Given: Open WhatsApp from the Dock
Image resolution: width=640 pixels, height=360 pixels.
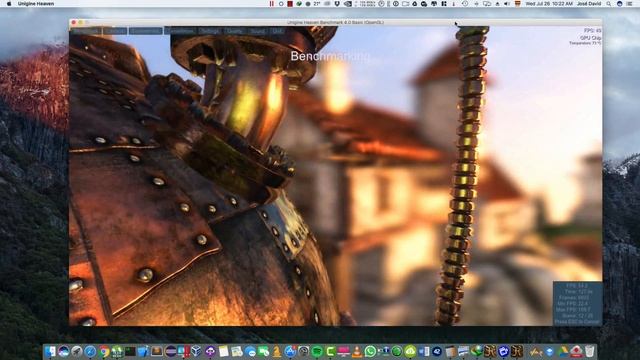Looking at the screenshot, I should pyautogui.click(x=370, y=351).
